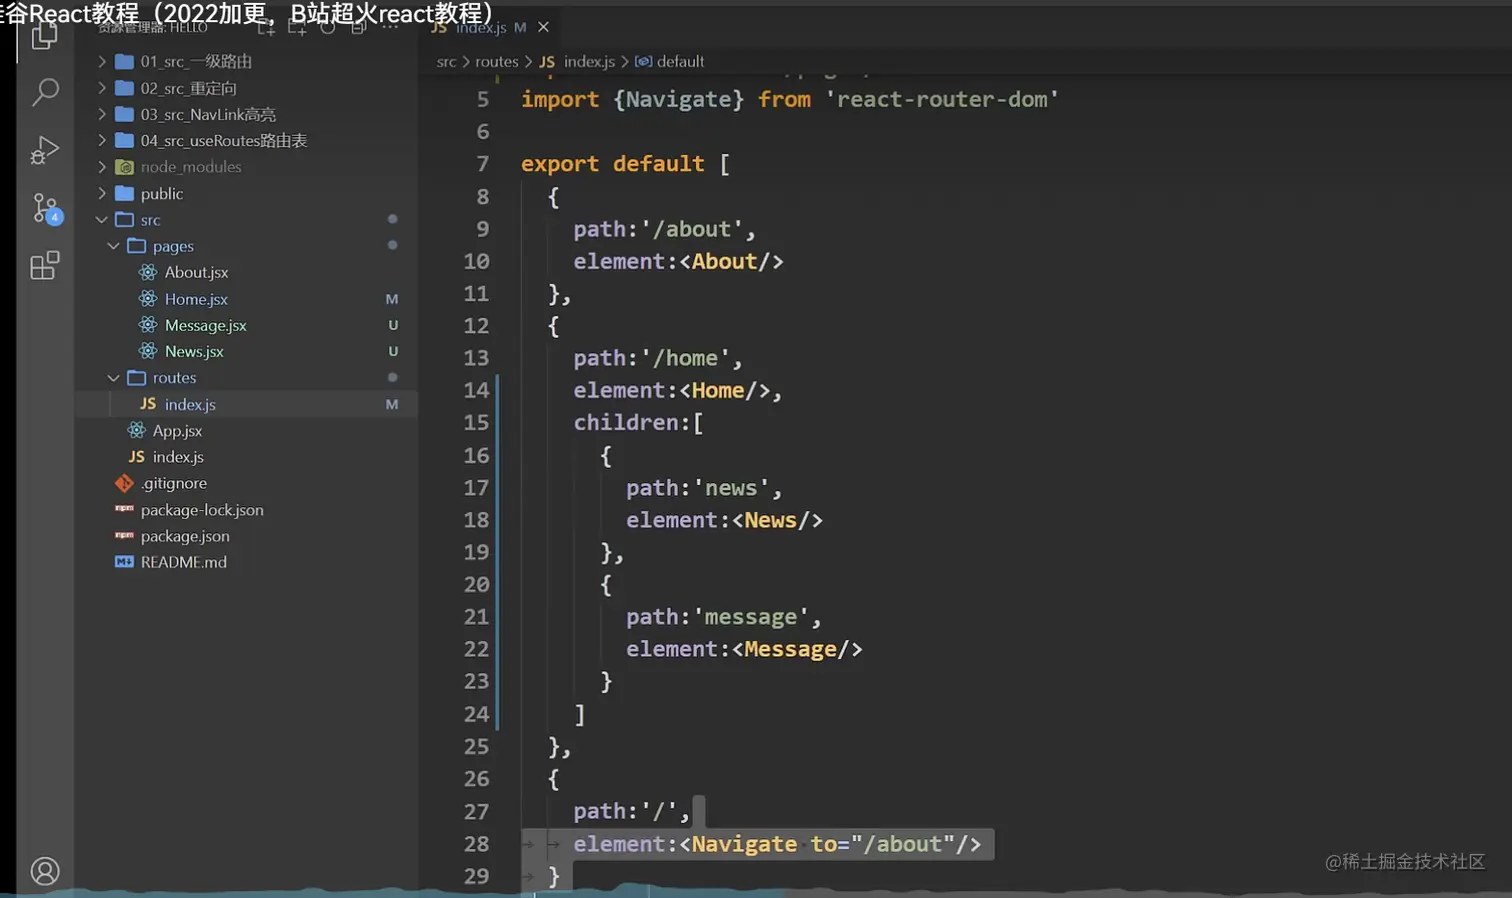Click the path:'/home' text on line 13
The width and height of the screenshot is (1512, 898).
click(652, 358)
